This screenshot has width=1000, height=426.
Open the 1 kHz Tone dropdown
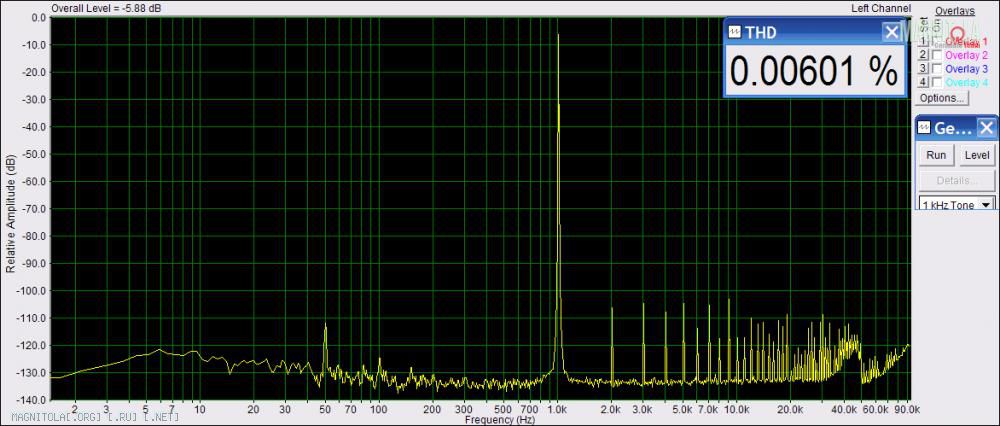click(987, 205)
